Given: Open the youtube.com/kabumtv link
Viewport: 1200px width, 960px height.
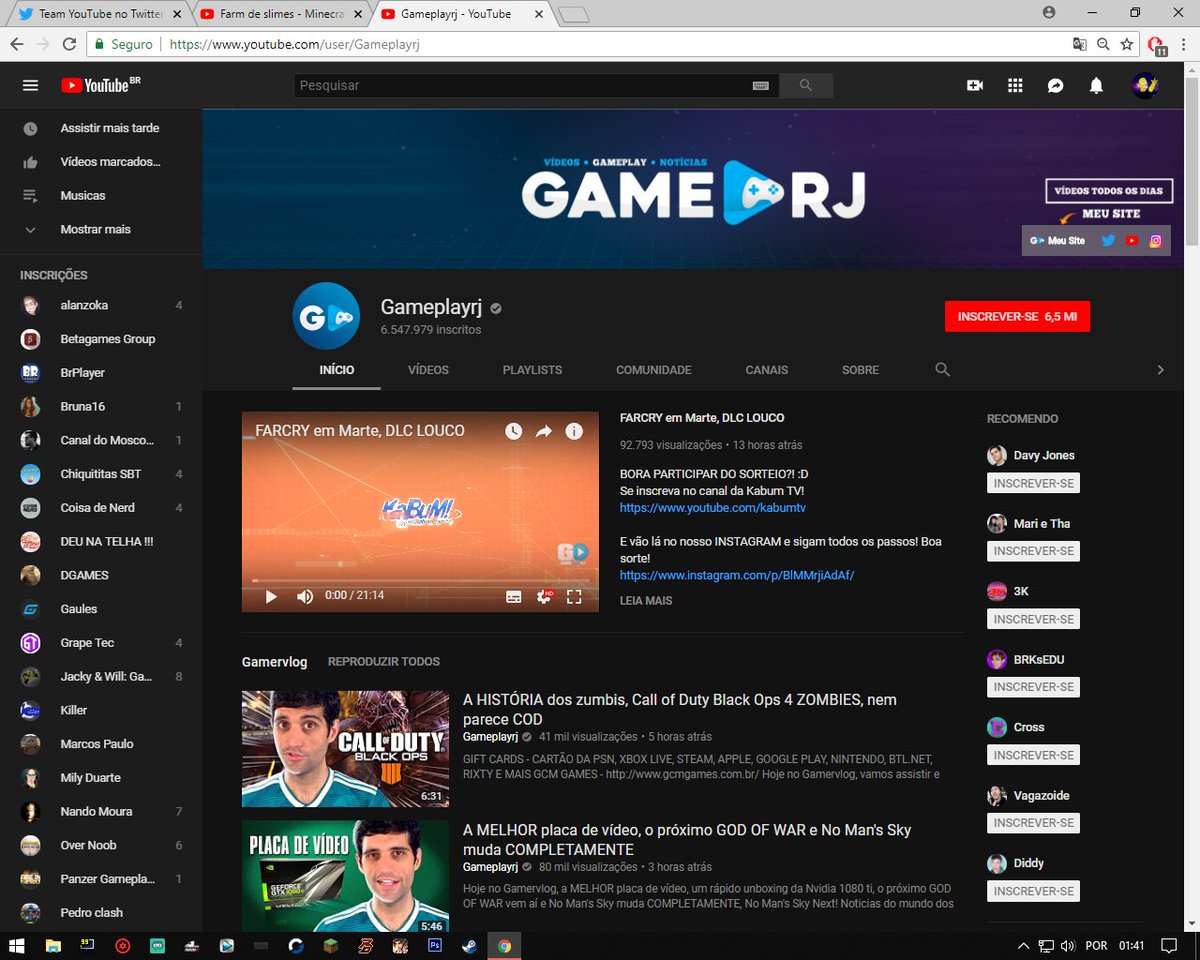Looking at the screenshot, I should pyautogui.click(x=713, y=508).
